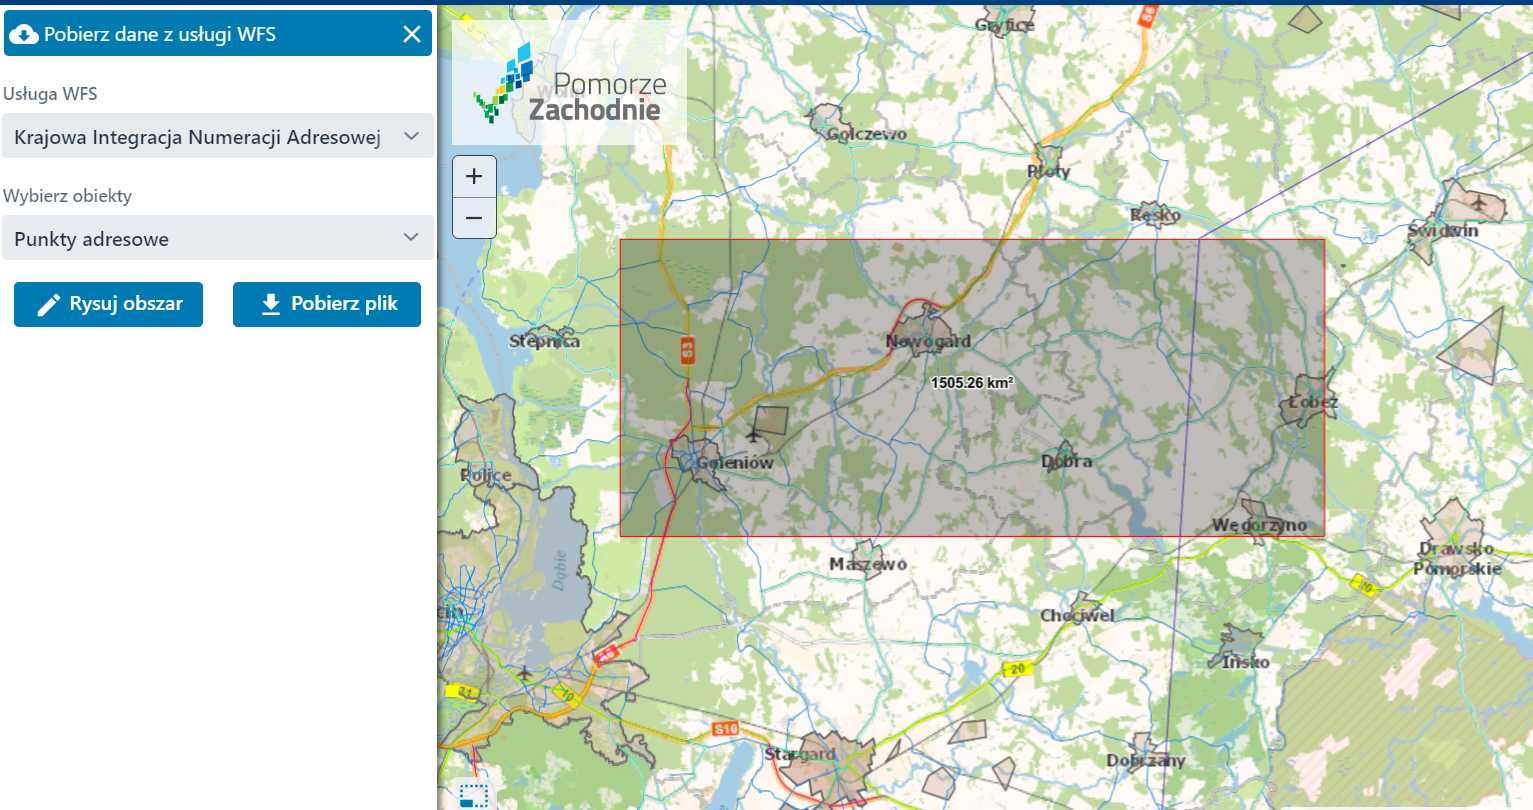Viewport: 1533px width, 810px height.
Task: Open the overview map icon at bottom-left
Action: tap(473, 795)
